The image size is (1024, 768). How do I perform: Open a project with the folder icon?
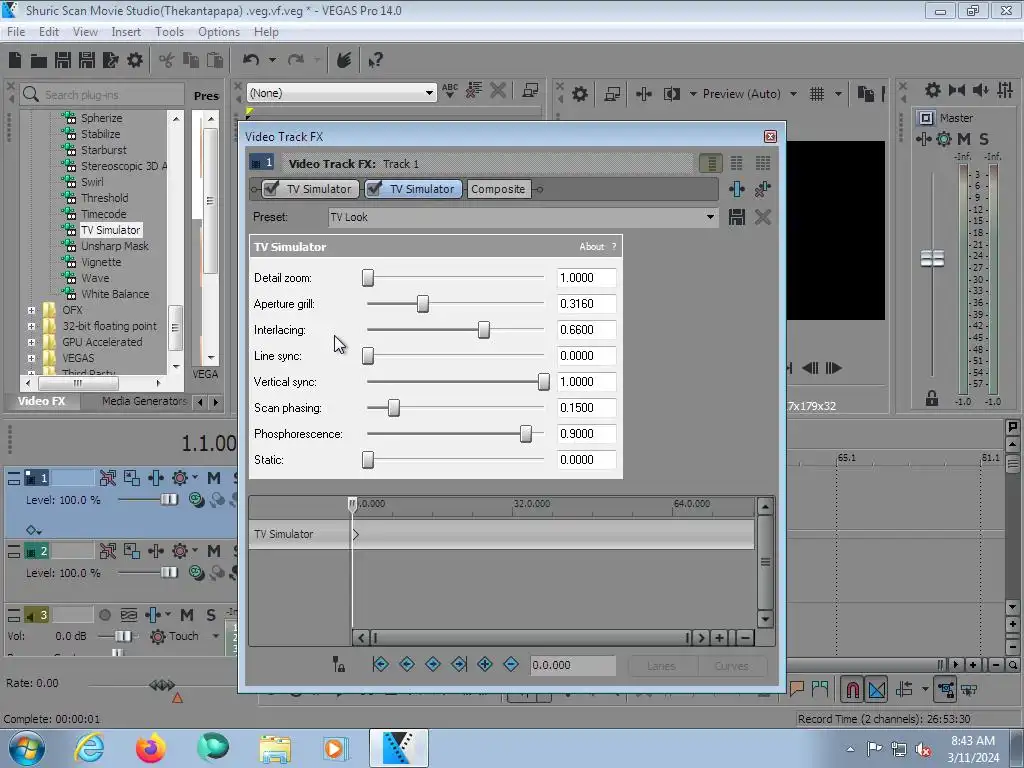(x=39, y=61)
